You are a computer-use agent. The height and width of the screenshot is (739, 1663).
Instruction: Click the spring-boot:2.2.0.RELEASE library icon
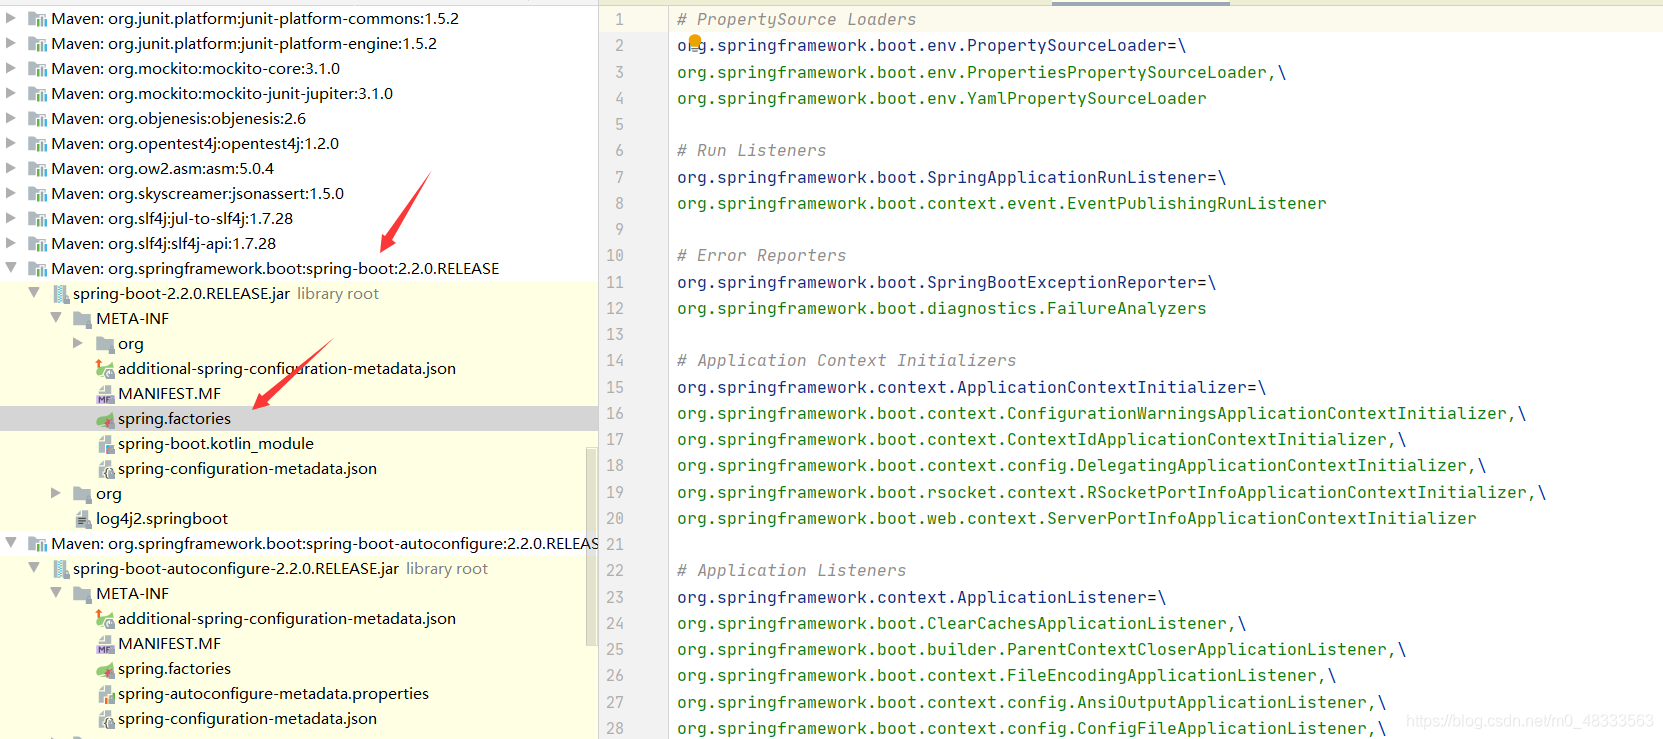(38, 269)
